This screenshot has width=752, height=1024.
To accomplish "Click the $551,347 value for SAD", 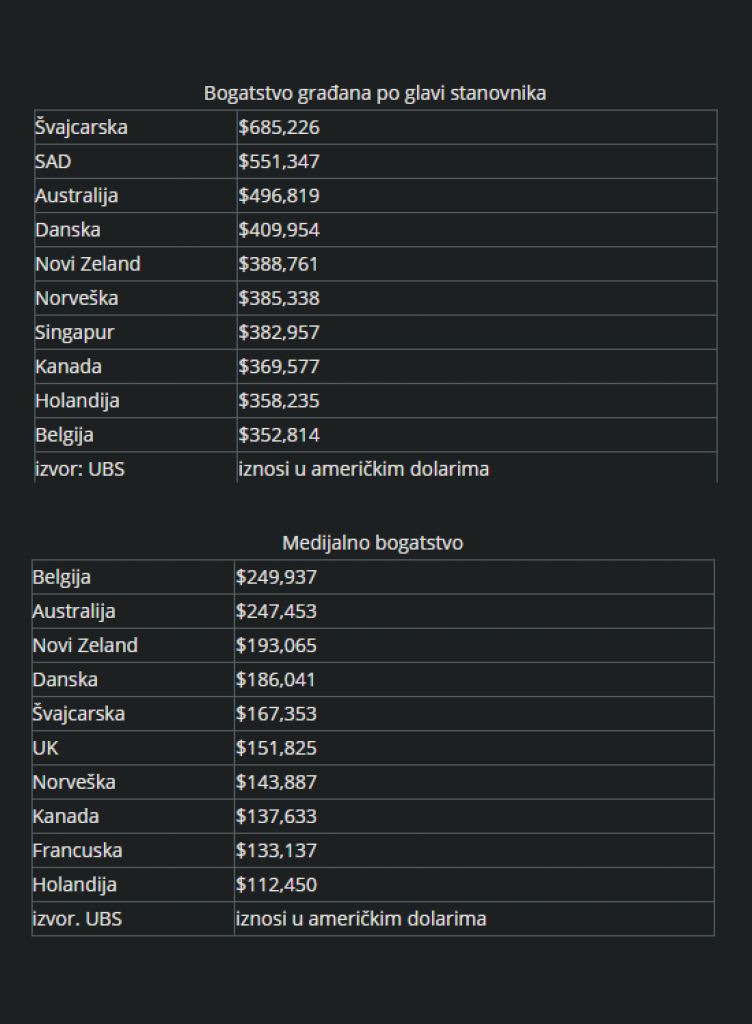I will pos(279,161).
